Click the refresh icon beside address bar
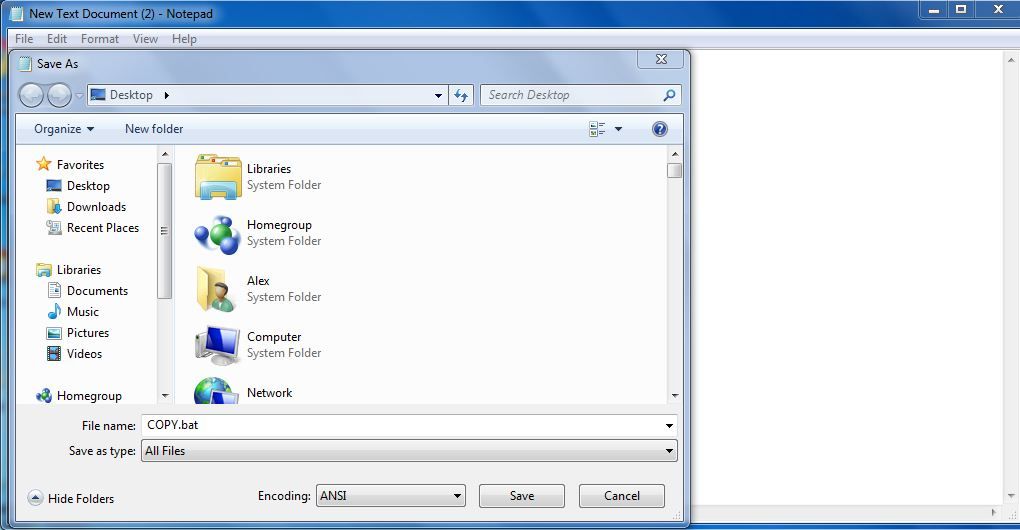Viewport: 1020px width, 530px height. tap(461, 96)
